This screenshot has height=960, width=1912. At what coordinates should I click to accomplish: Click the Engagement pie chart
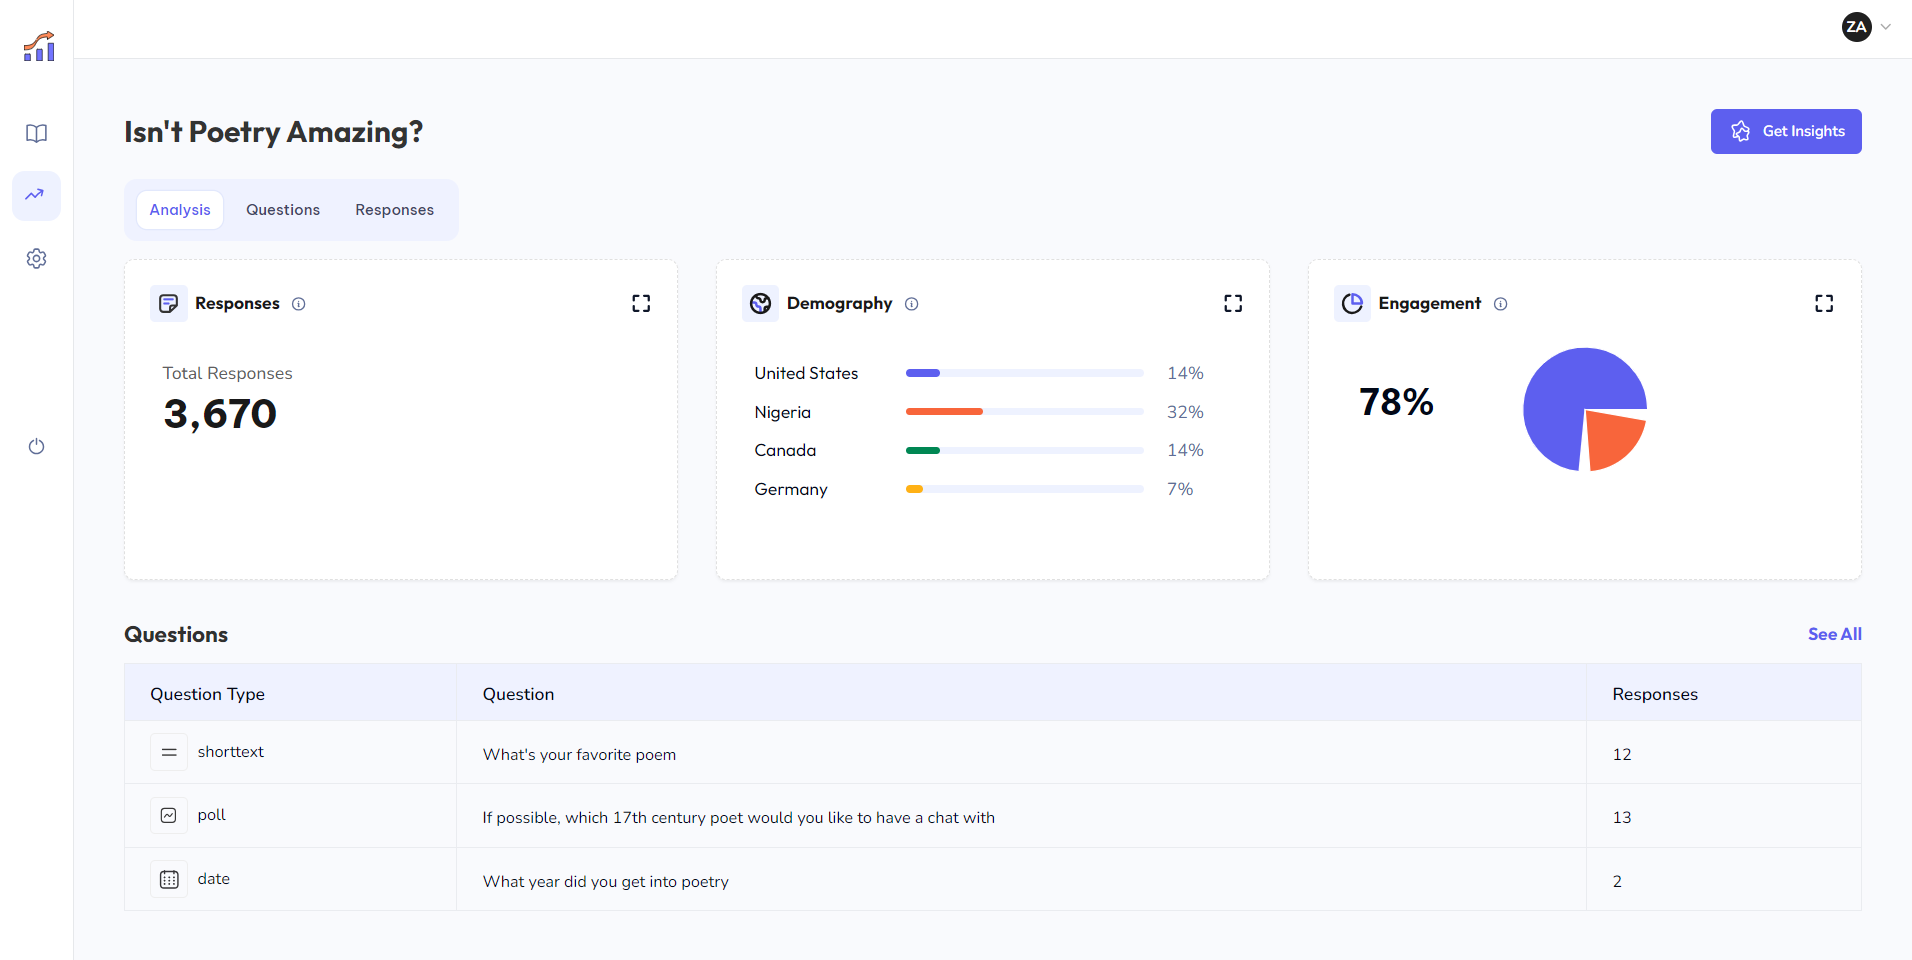coord(1584,409)
